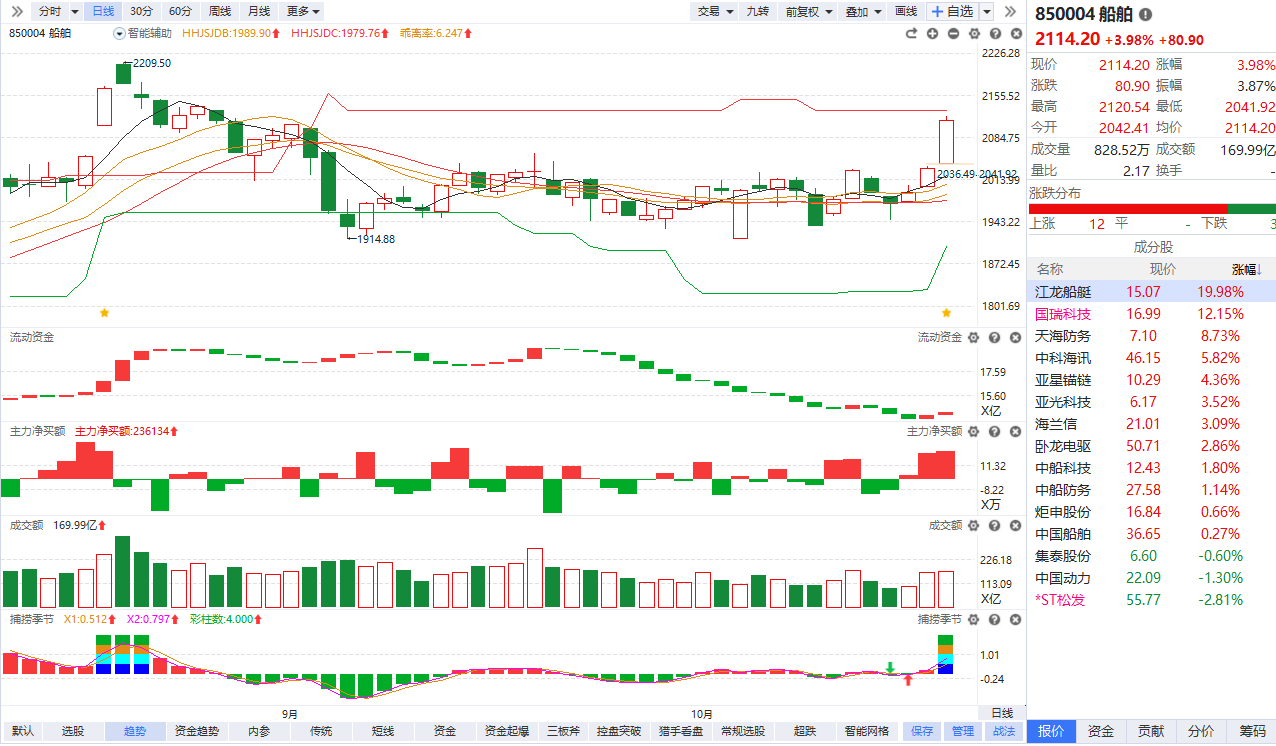Open settings gear for 捕捞季节 indicator

(x=972, y=620)
